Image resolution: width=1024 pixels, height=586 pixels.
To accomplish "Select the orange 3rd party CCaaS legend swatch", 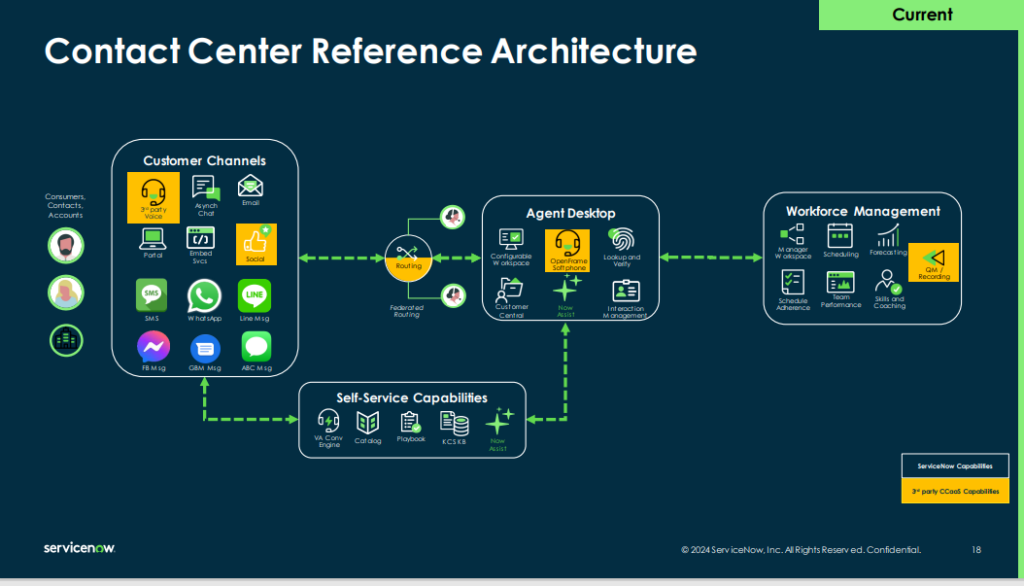I will click(955, 490).
